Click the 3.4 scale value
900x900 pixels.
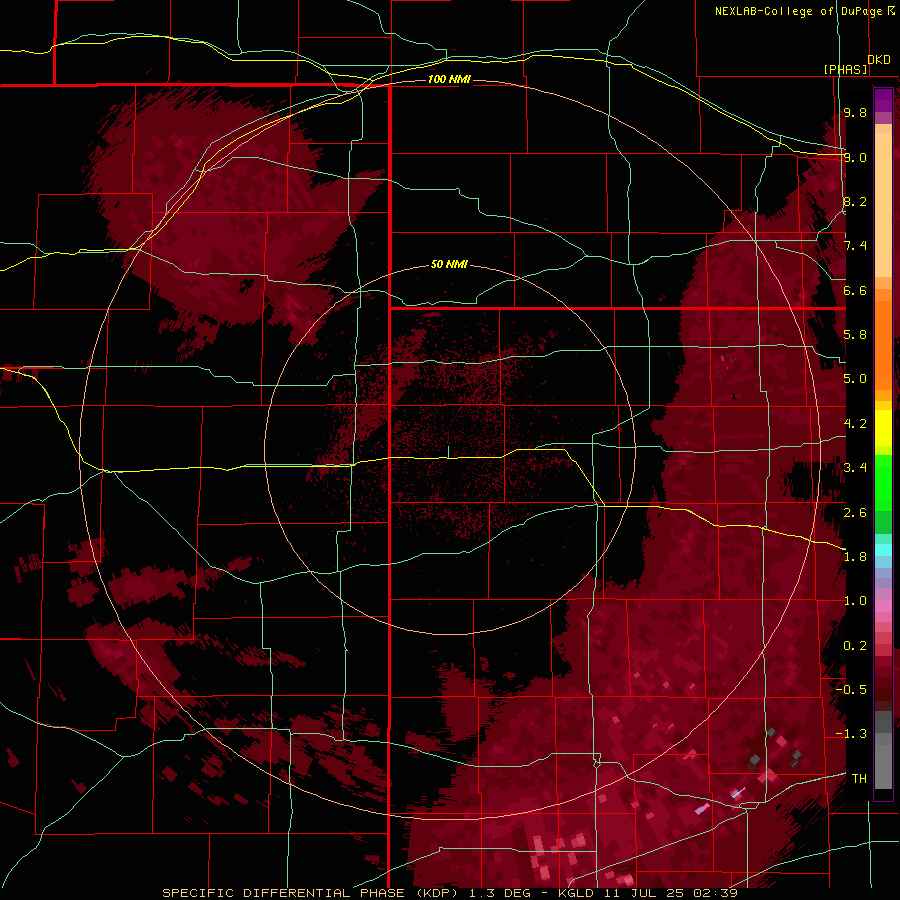[855, 468]
